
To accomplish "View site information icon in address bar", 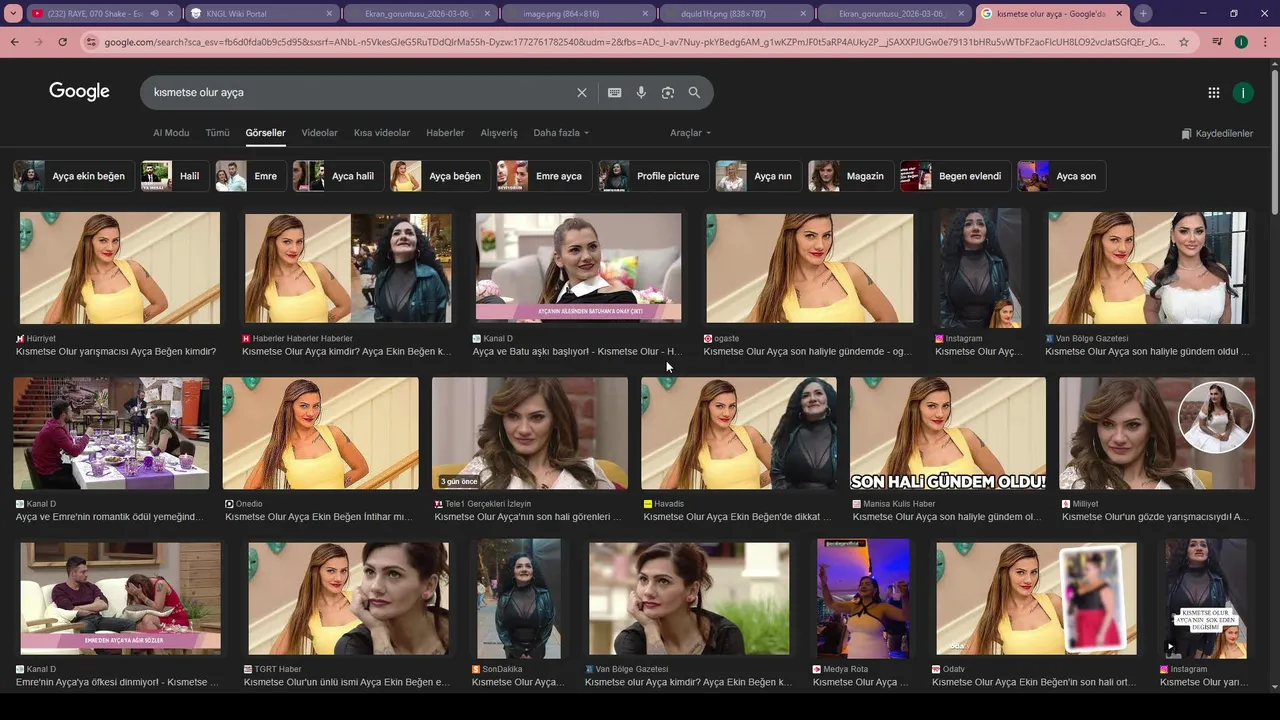I will 92,42.
